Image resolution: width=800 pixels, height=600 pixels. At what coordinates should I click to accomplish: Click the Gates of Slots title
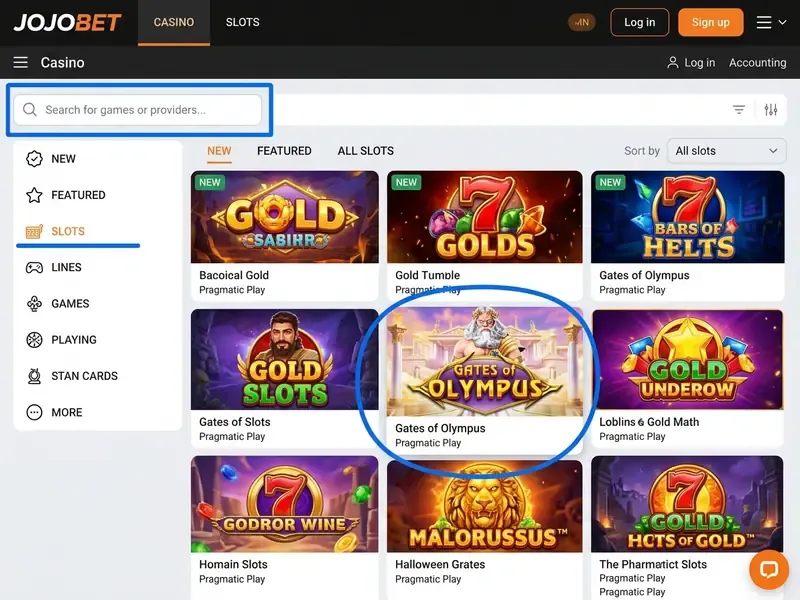tap(235, 422)
